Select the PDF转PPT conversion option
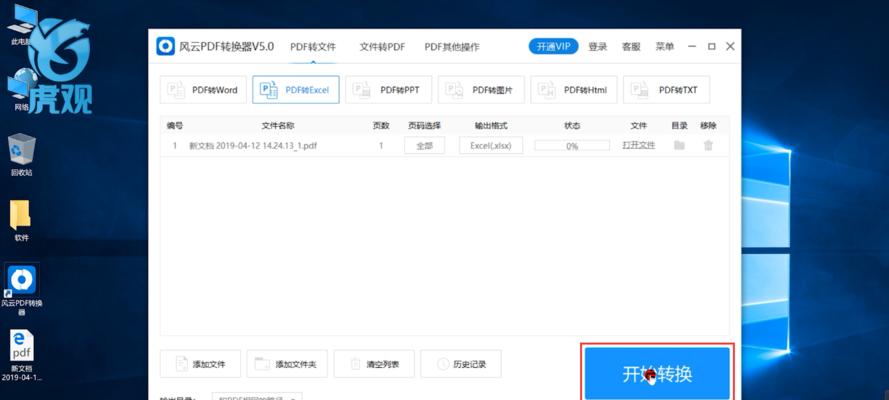The image size is (889, 400). (x=388, y=90)
